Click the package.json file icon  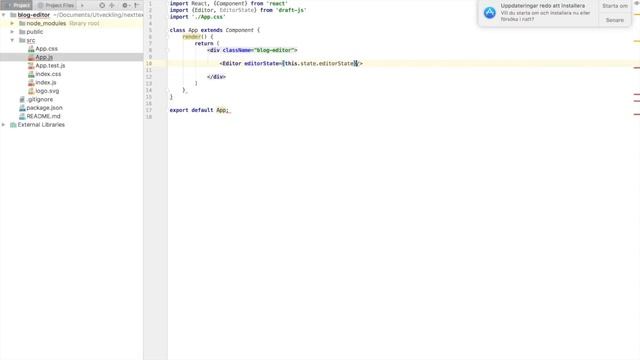[22, 108]
